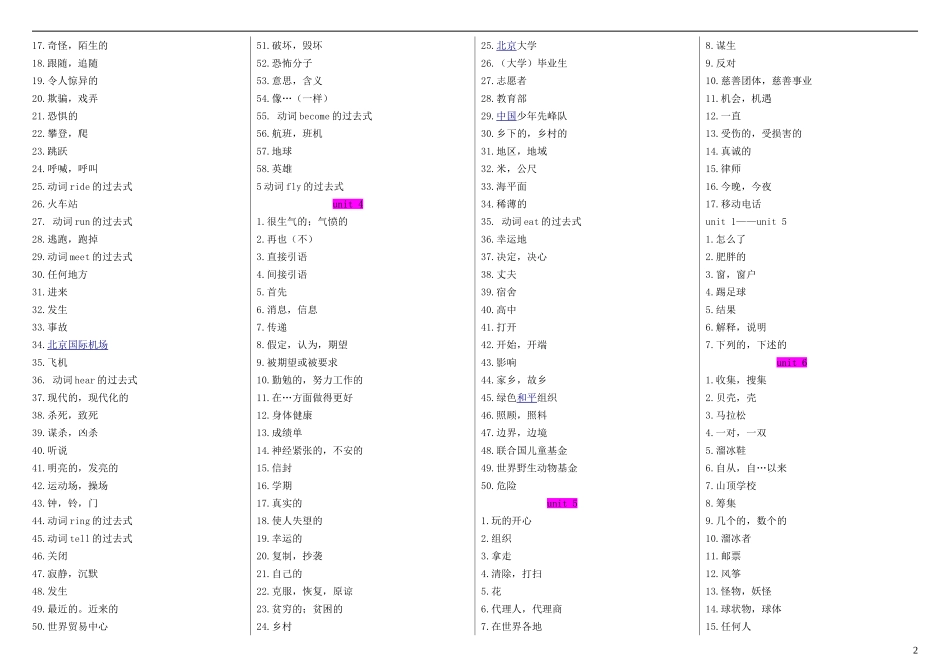Click line '14.神经紧张的,不安的'
Viewport: 950px width, 672px height.
click(310, 450)
